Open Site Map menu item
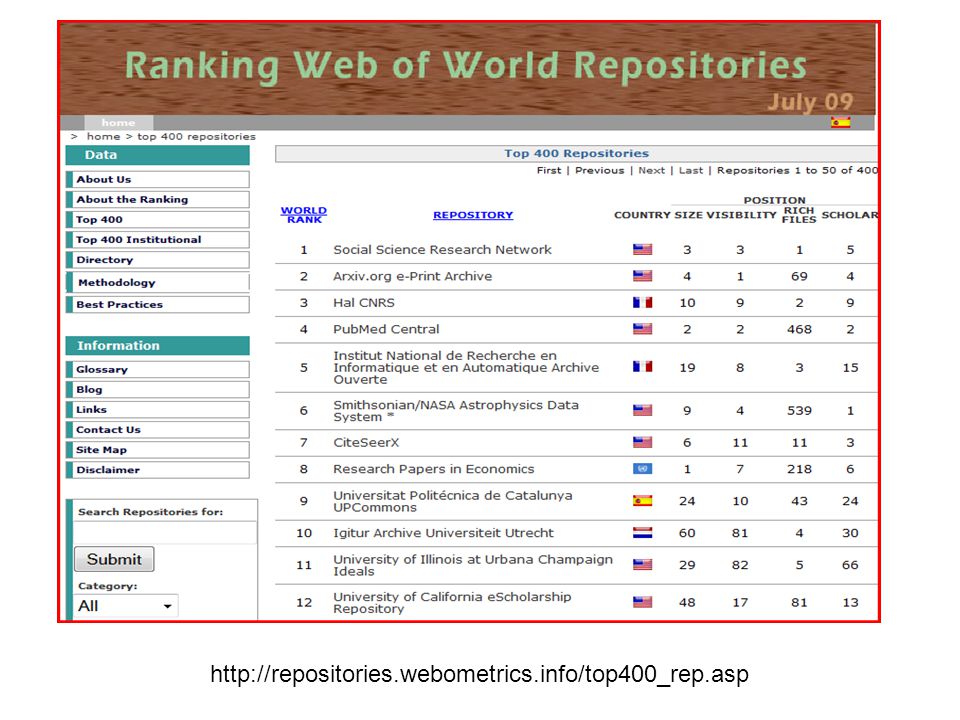Screen dimensions: 960x720 [158, 450]
